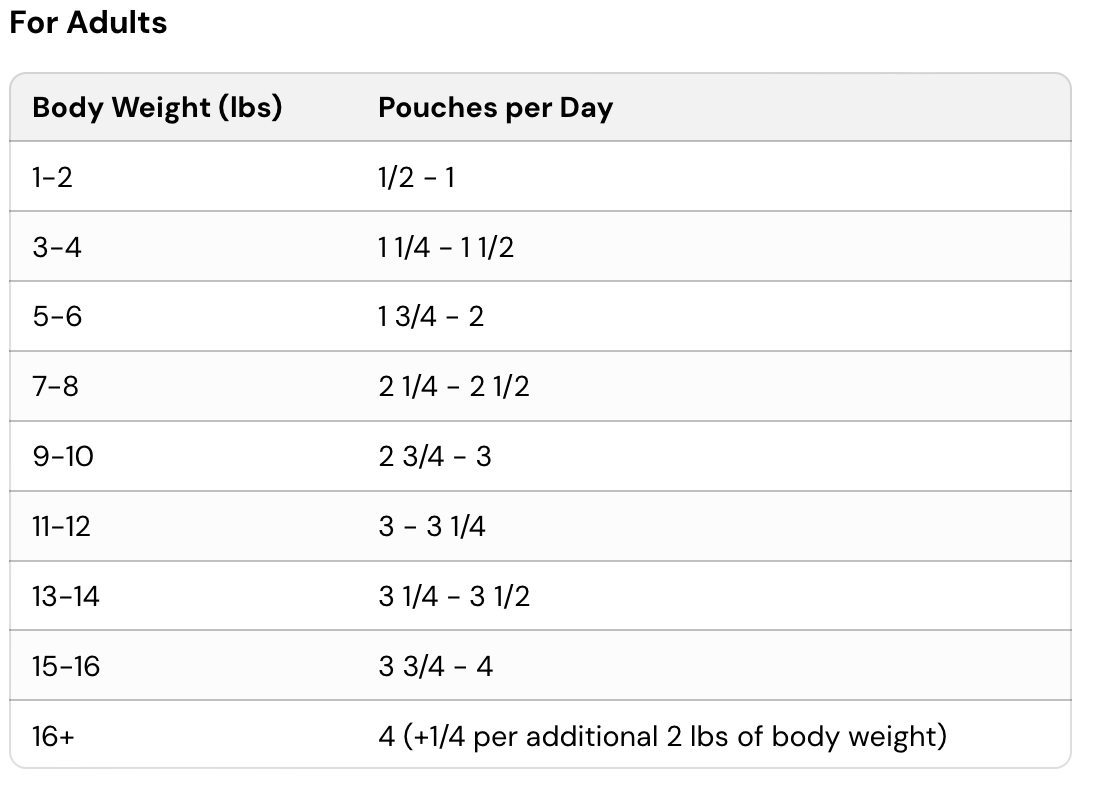Image resolution: width=1096 pixels, height=790 pixels.
Task: Select the "2 3/4 - 3" pouches value
Action: 435,457
